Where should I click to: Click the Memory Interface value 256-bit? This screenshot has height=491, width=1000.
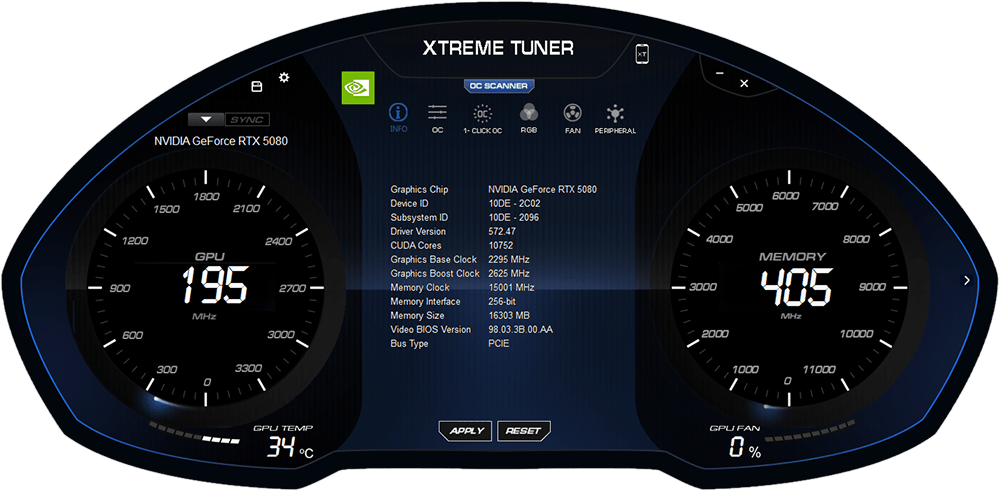tap(502, 302)
